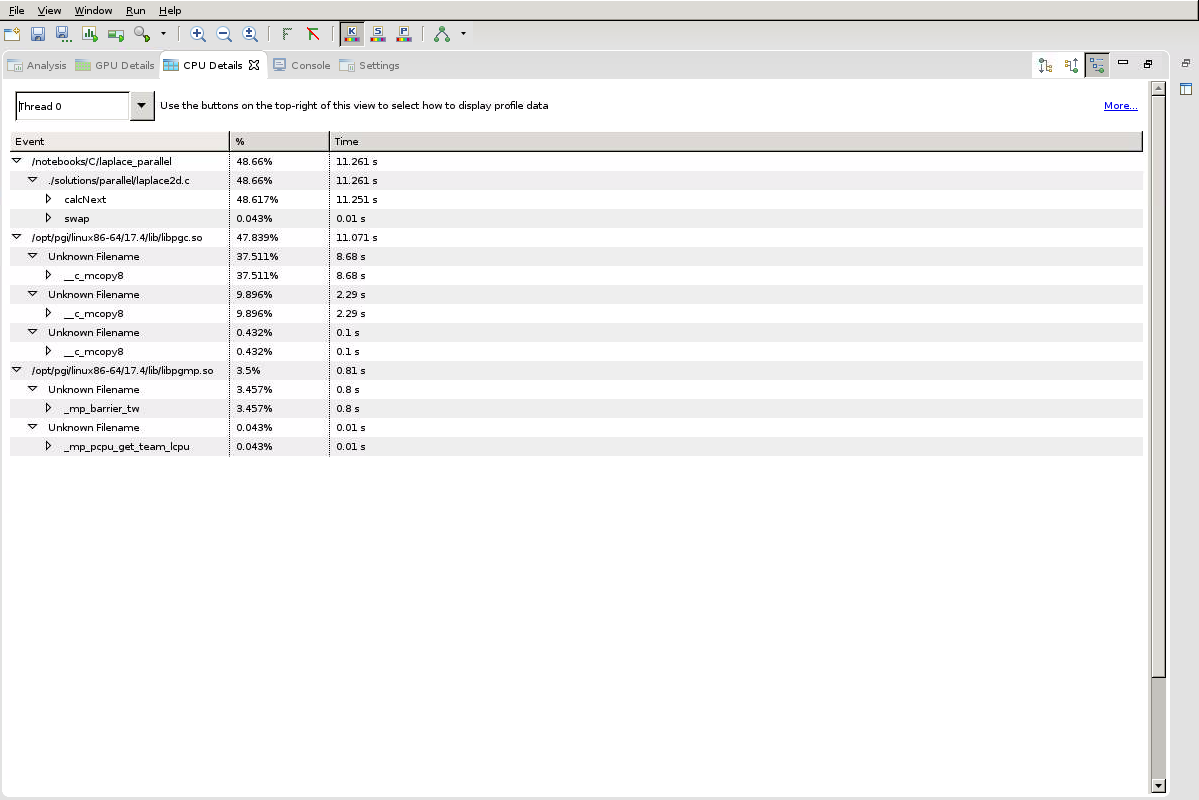Click the top-down call tree view icon

1045,66
